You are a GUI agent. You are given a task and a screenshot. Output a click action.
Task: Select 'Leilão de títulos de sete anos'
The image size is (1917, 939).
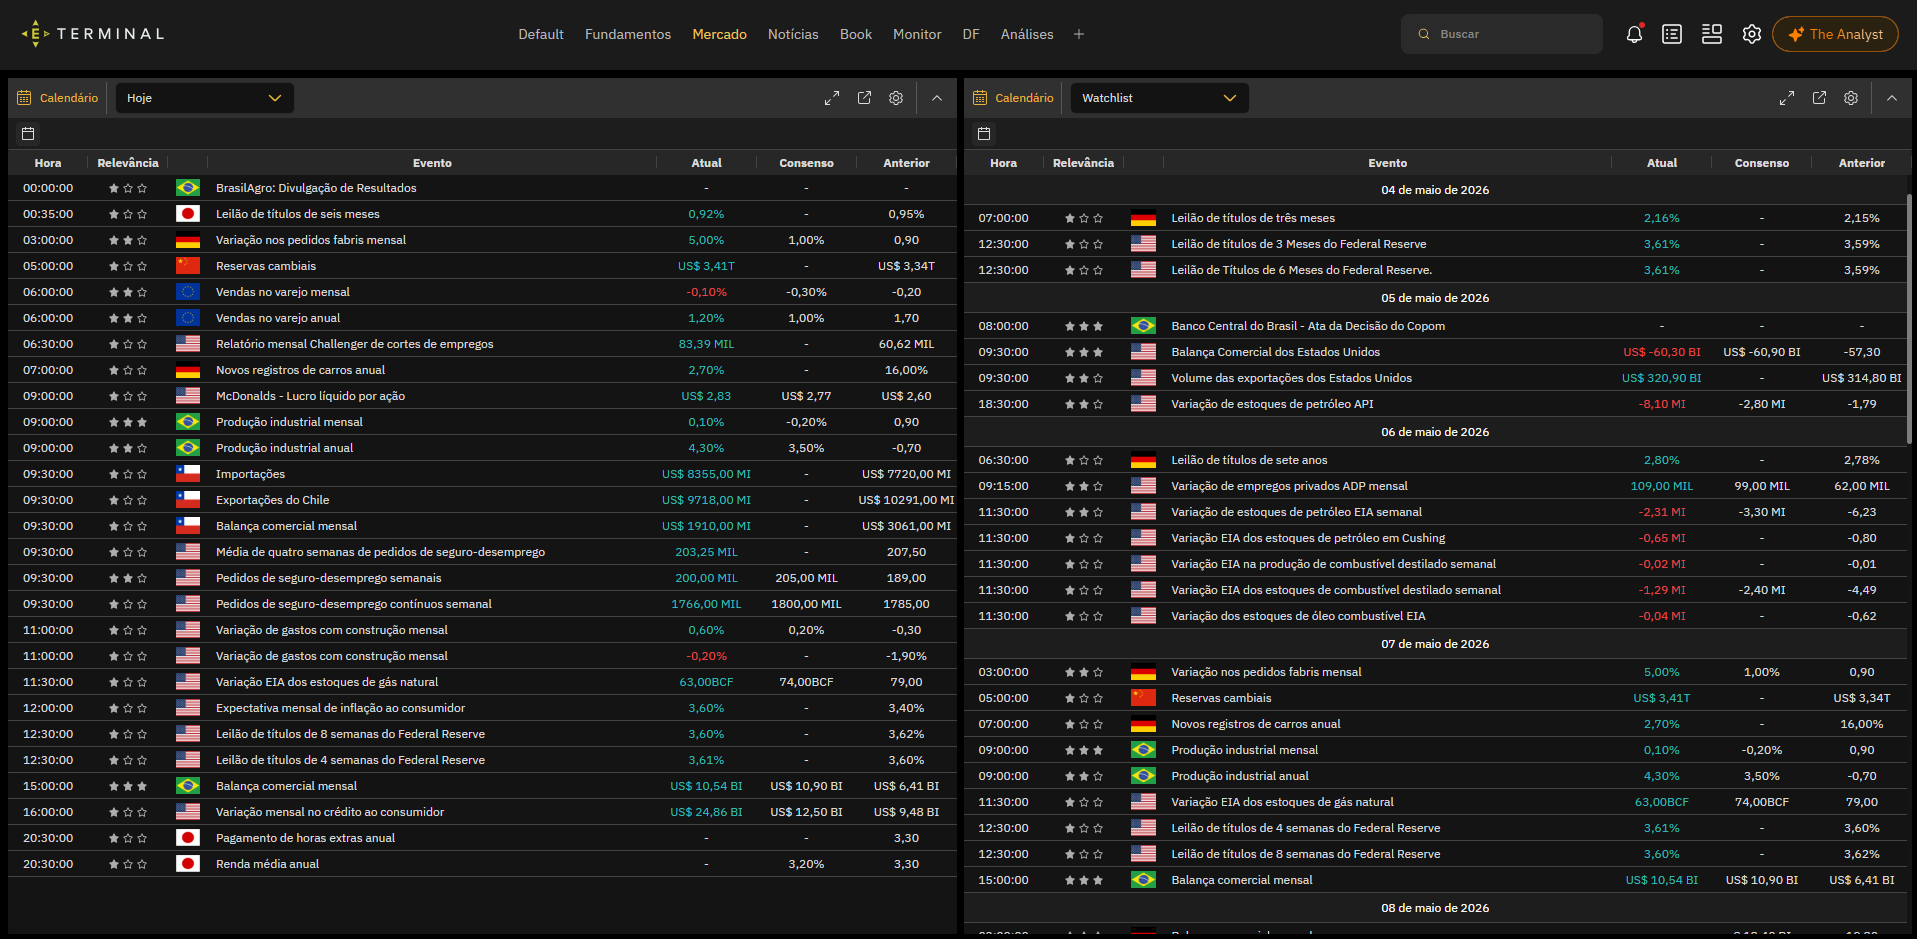tap(1249, 460)
